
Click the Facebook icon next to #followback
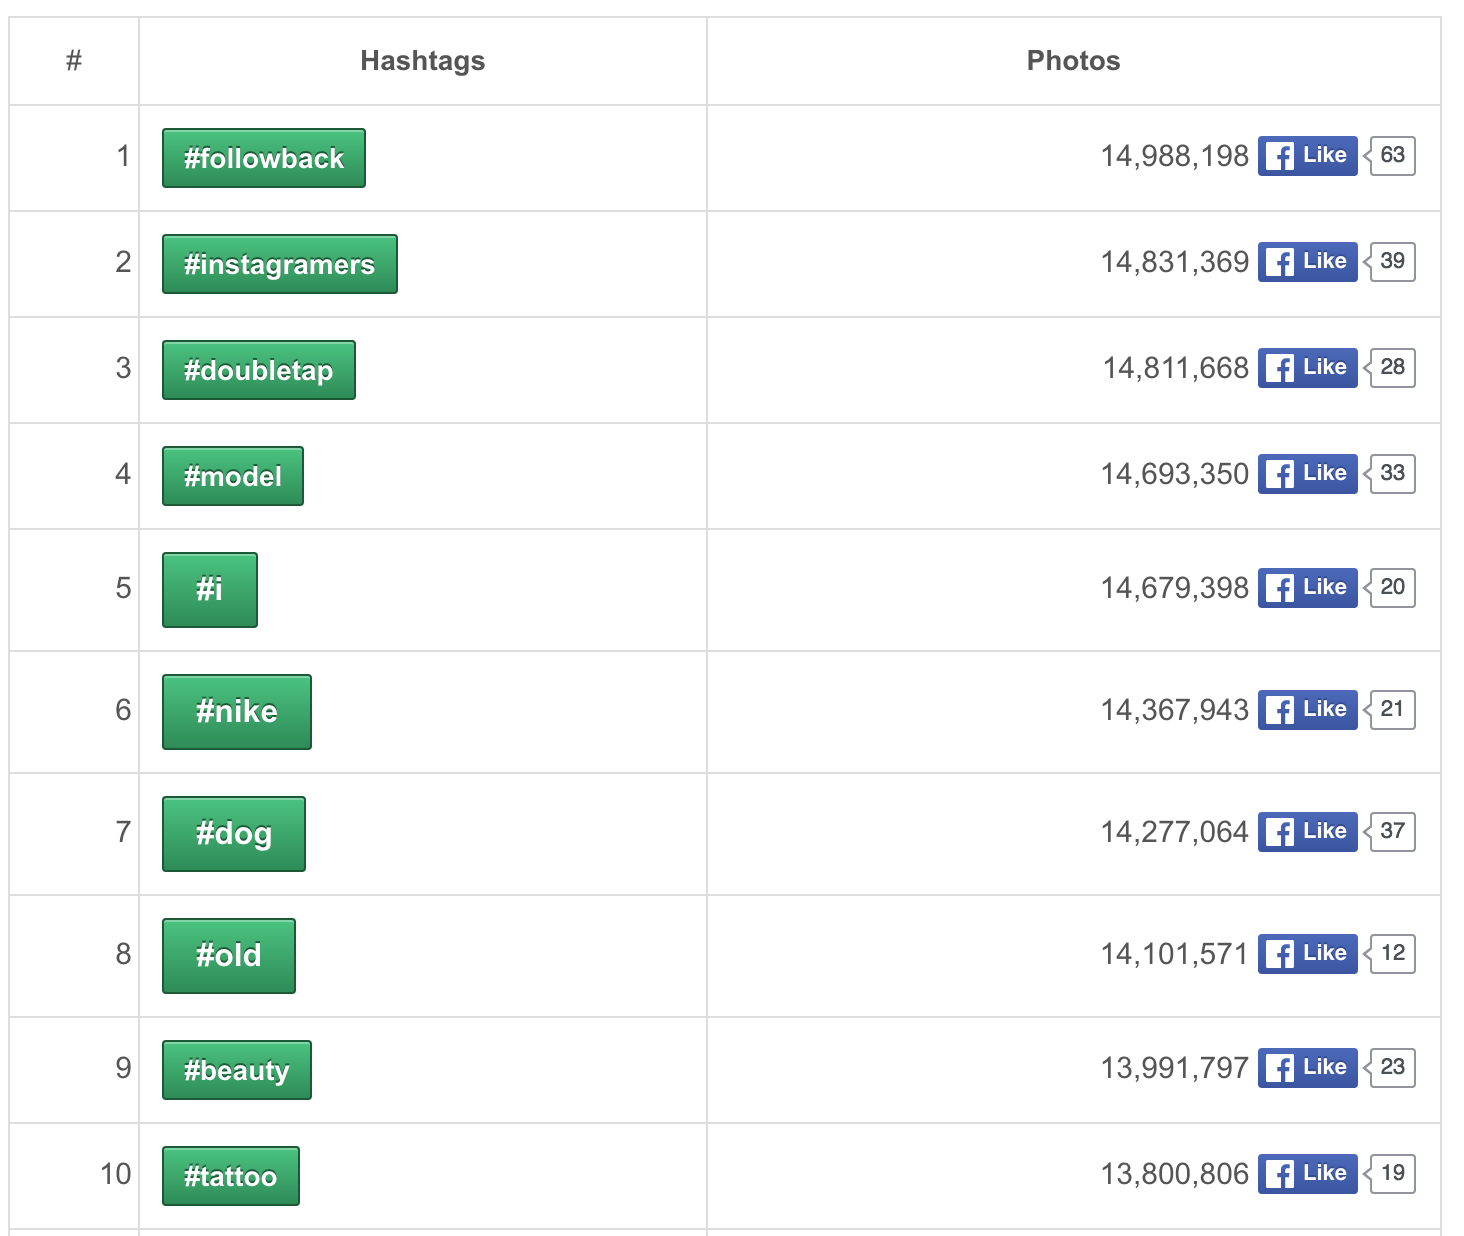(1279, 156)
